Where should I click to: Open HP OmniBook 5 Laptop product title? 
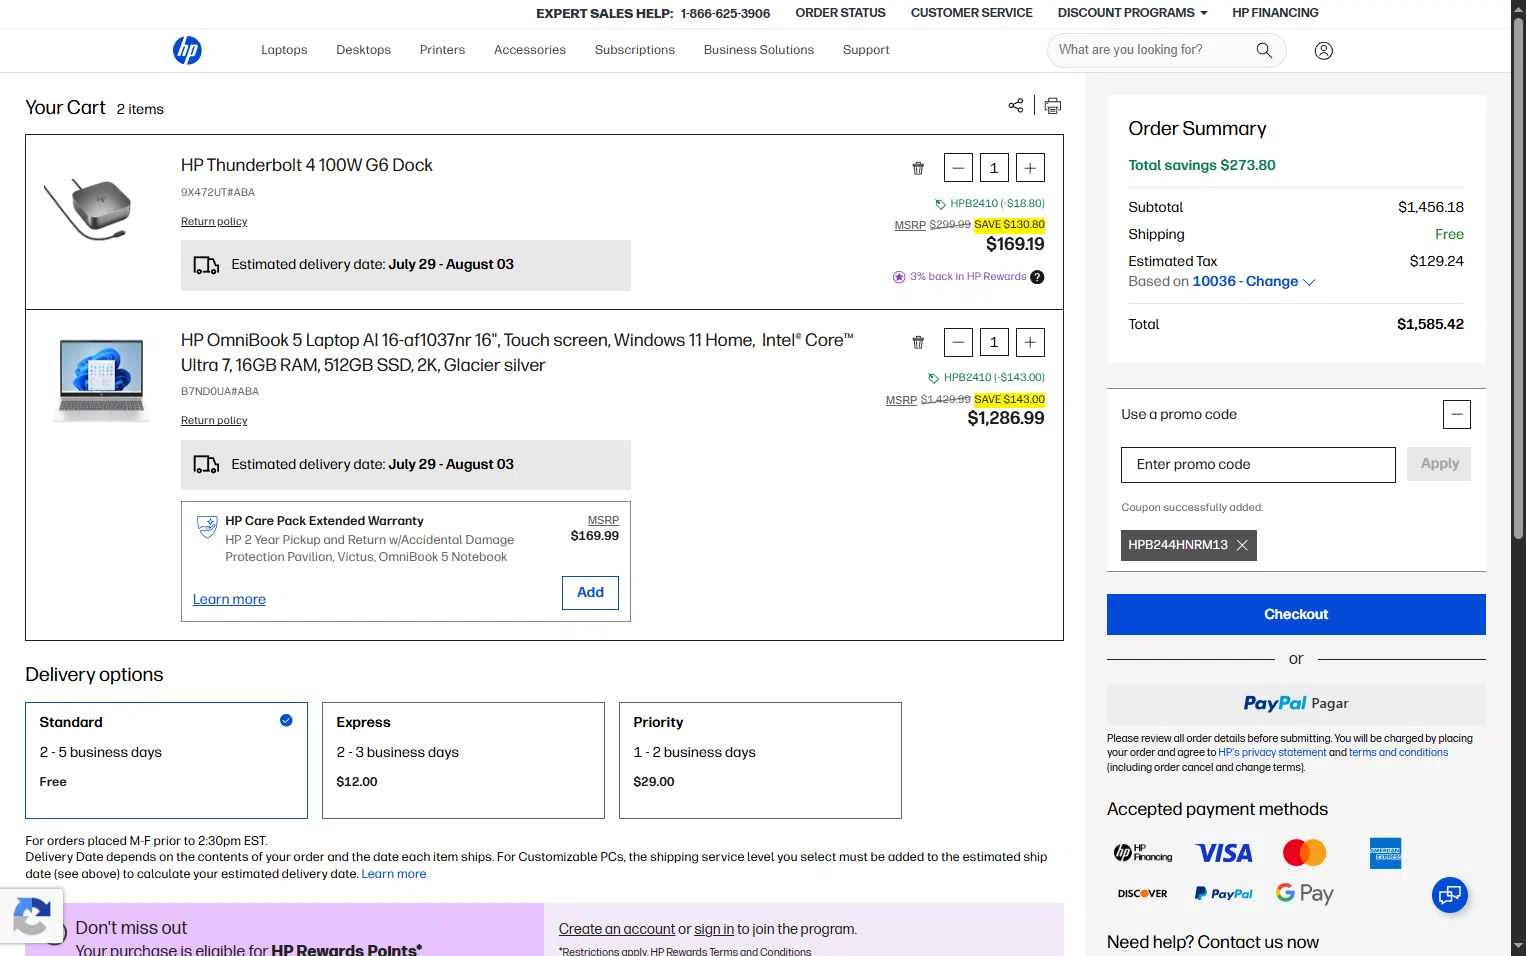click(x=517, y=353)
